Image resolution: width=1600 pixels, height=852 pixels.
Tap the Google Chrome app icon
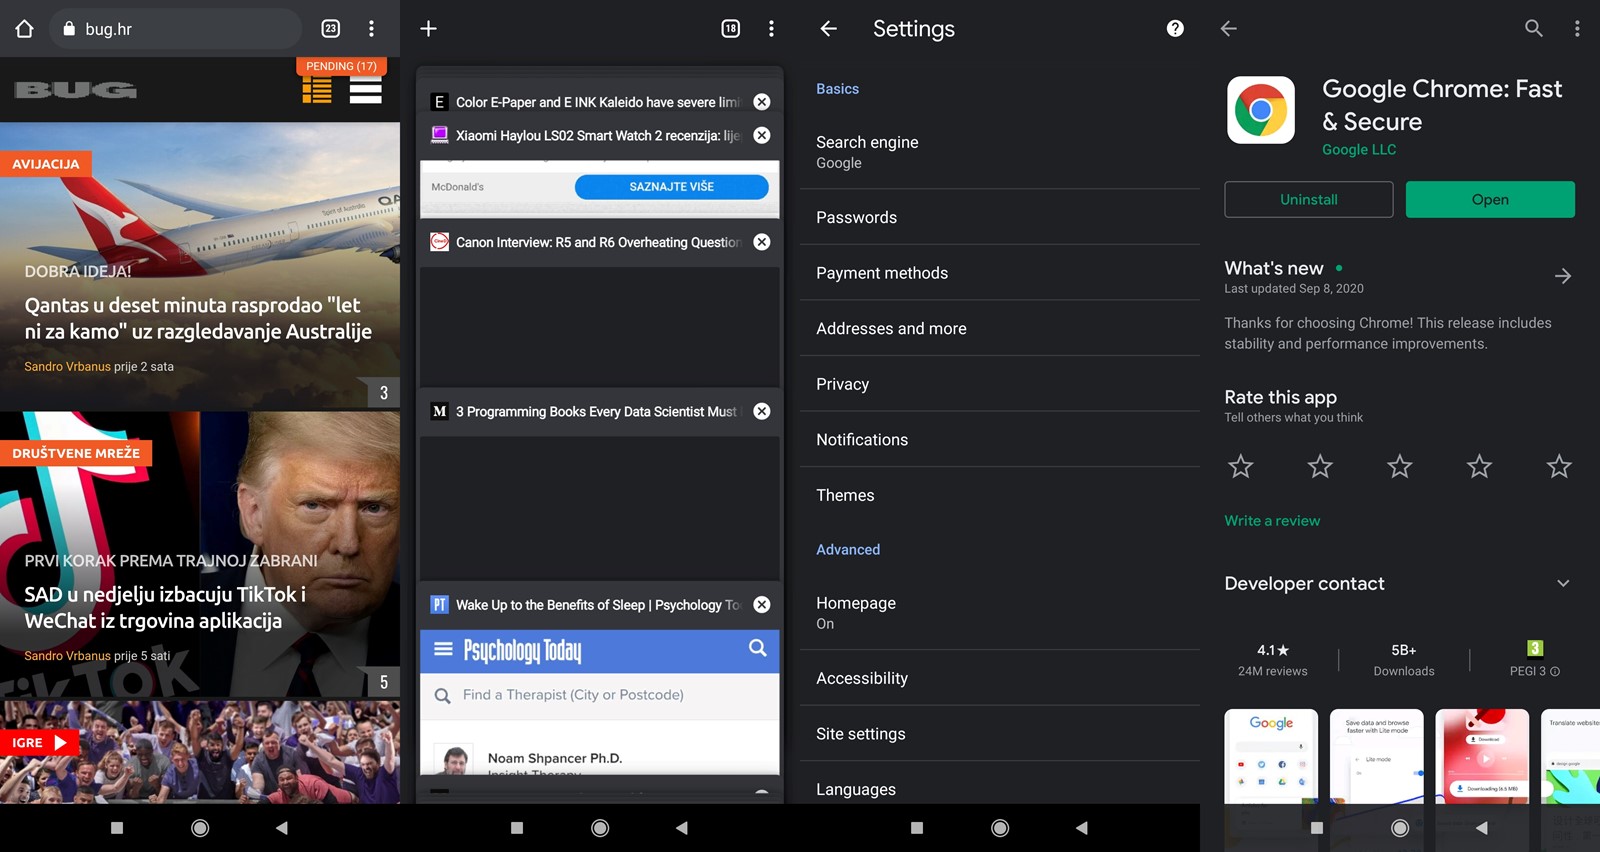(x=1261, y=110)
